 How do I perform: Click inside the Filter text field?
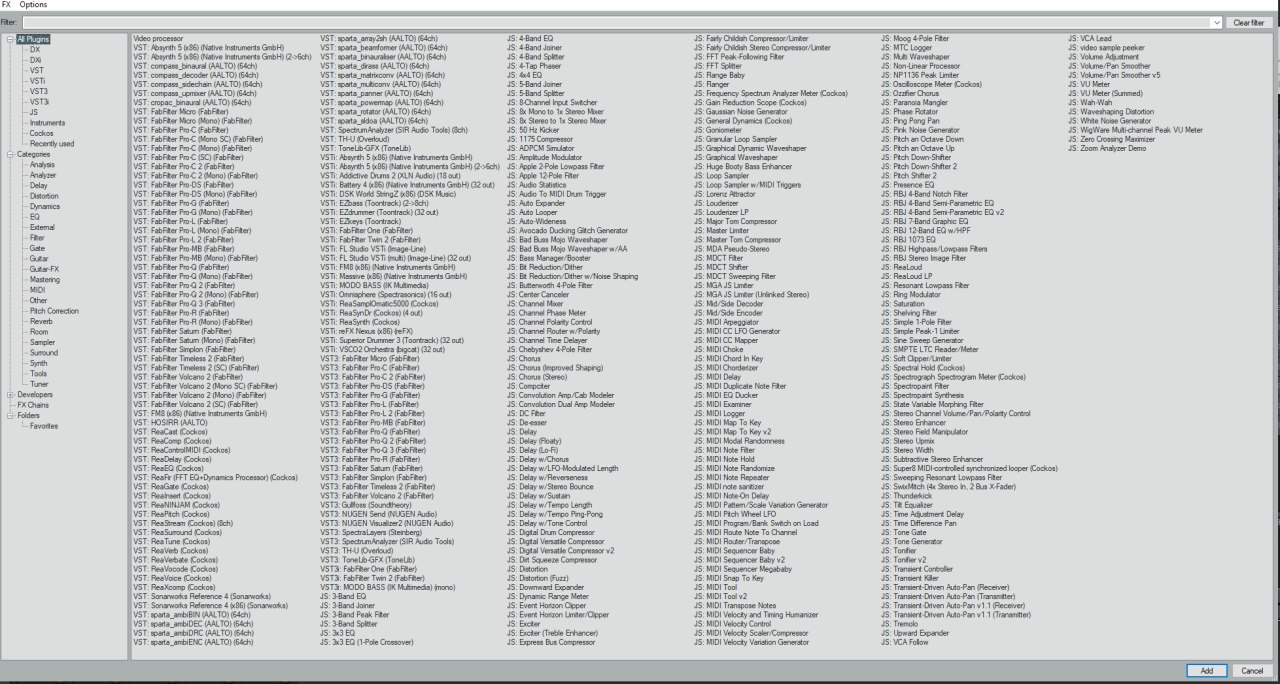tap(616, 22)
